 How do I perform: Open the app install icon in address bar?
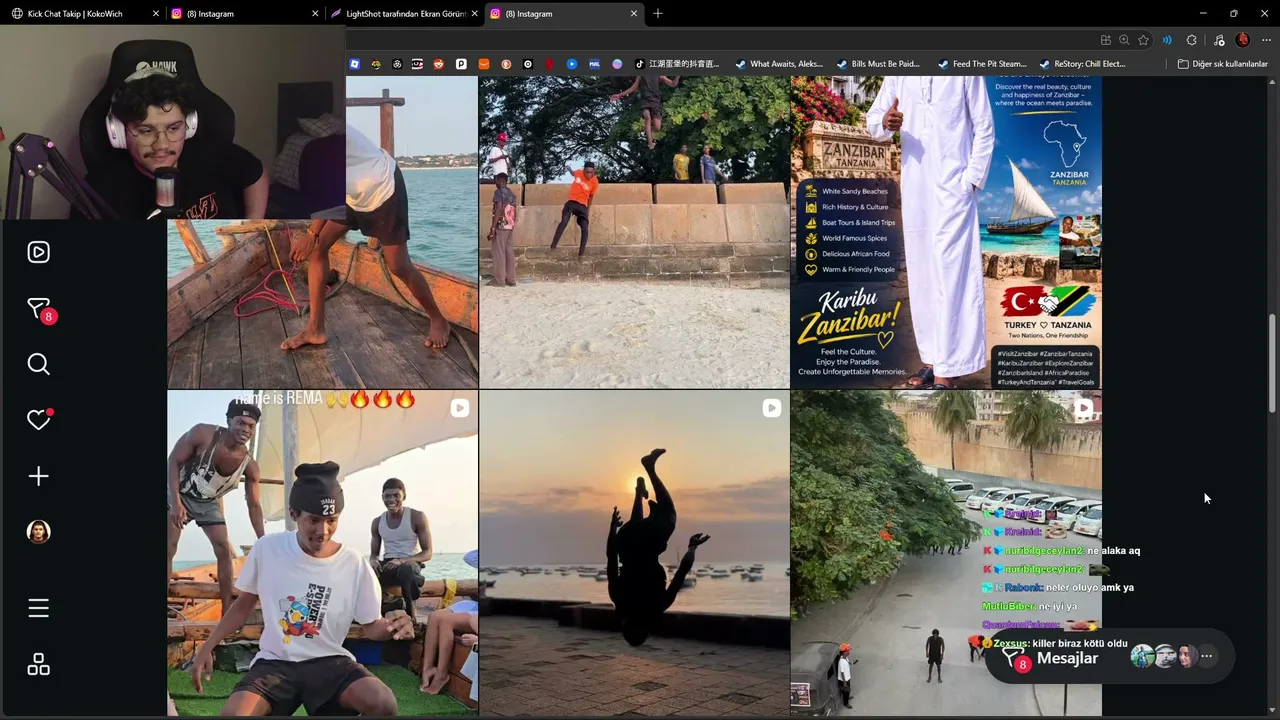[1105, 40]
